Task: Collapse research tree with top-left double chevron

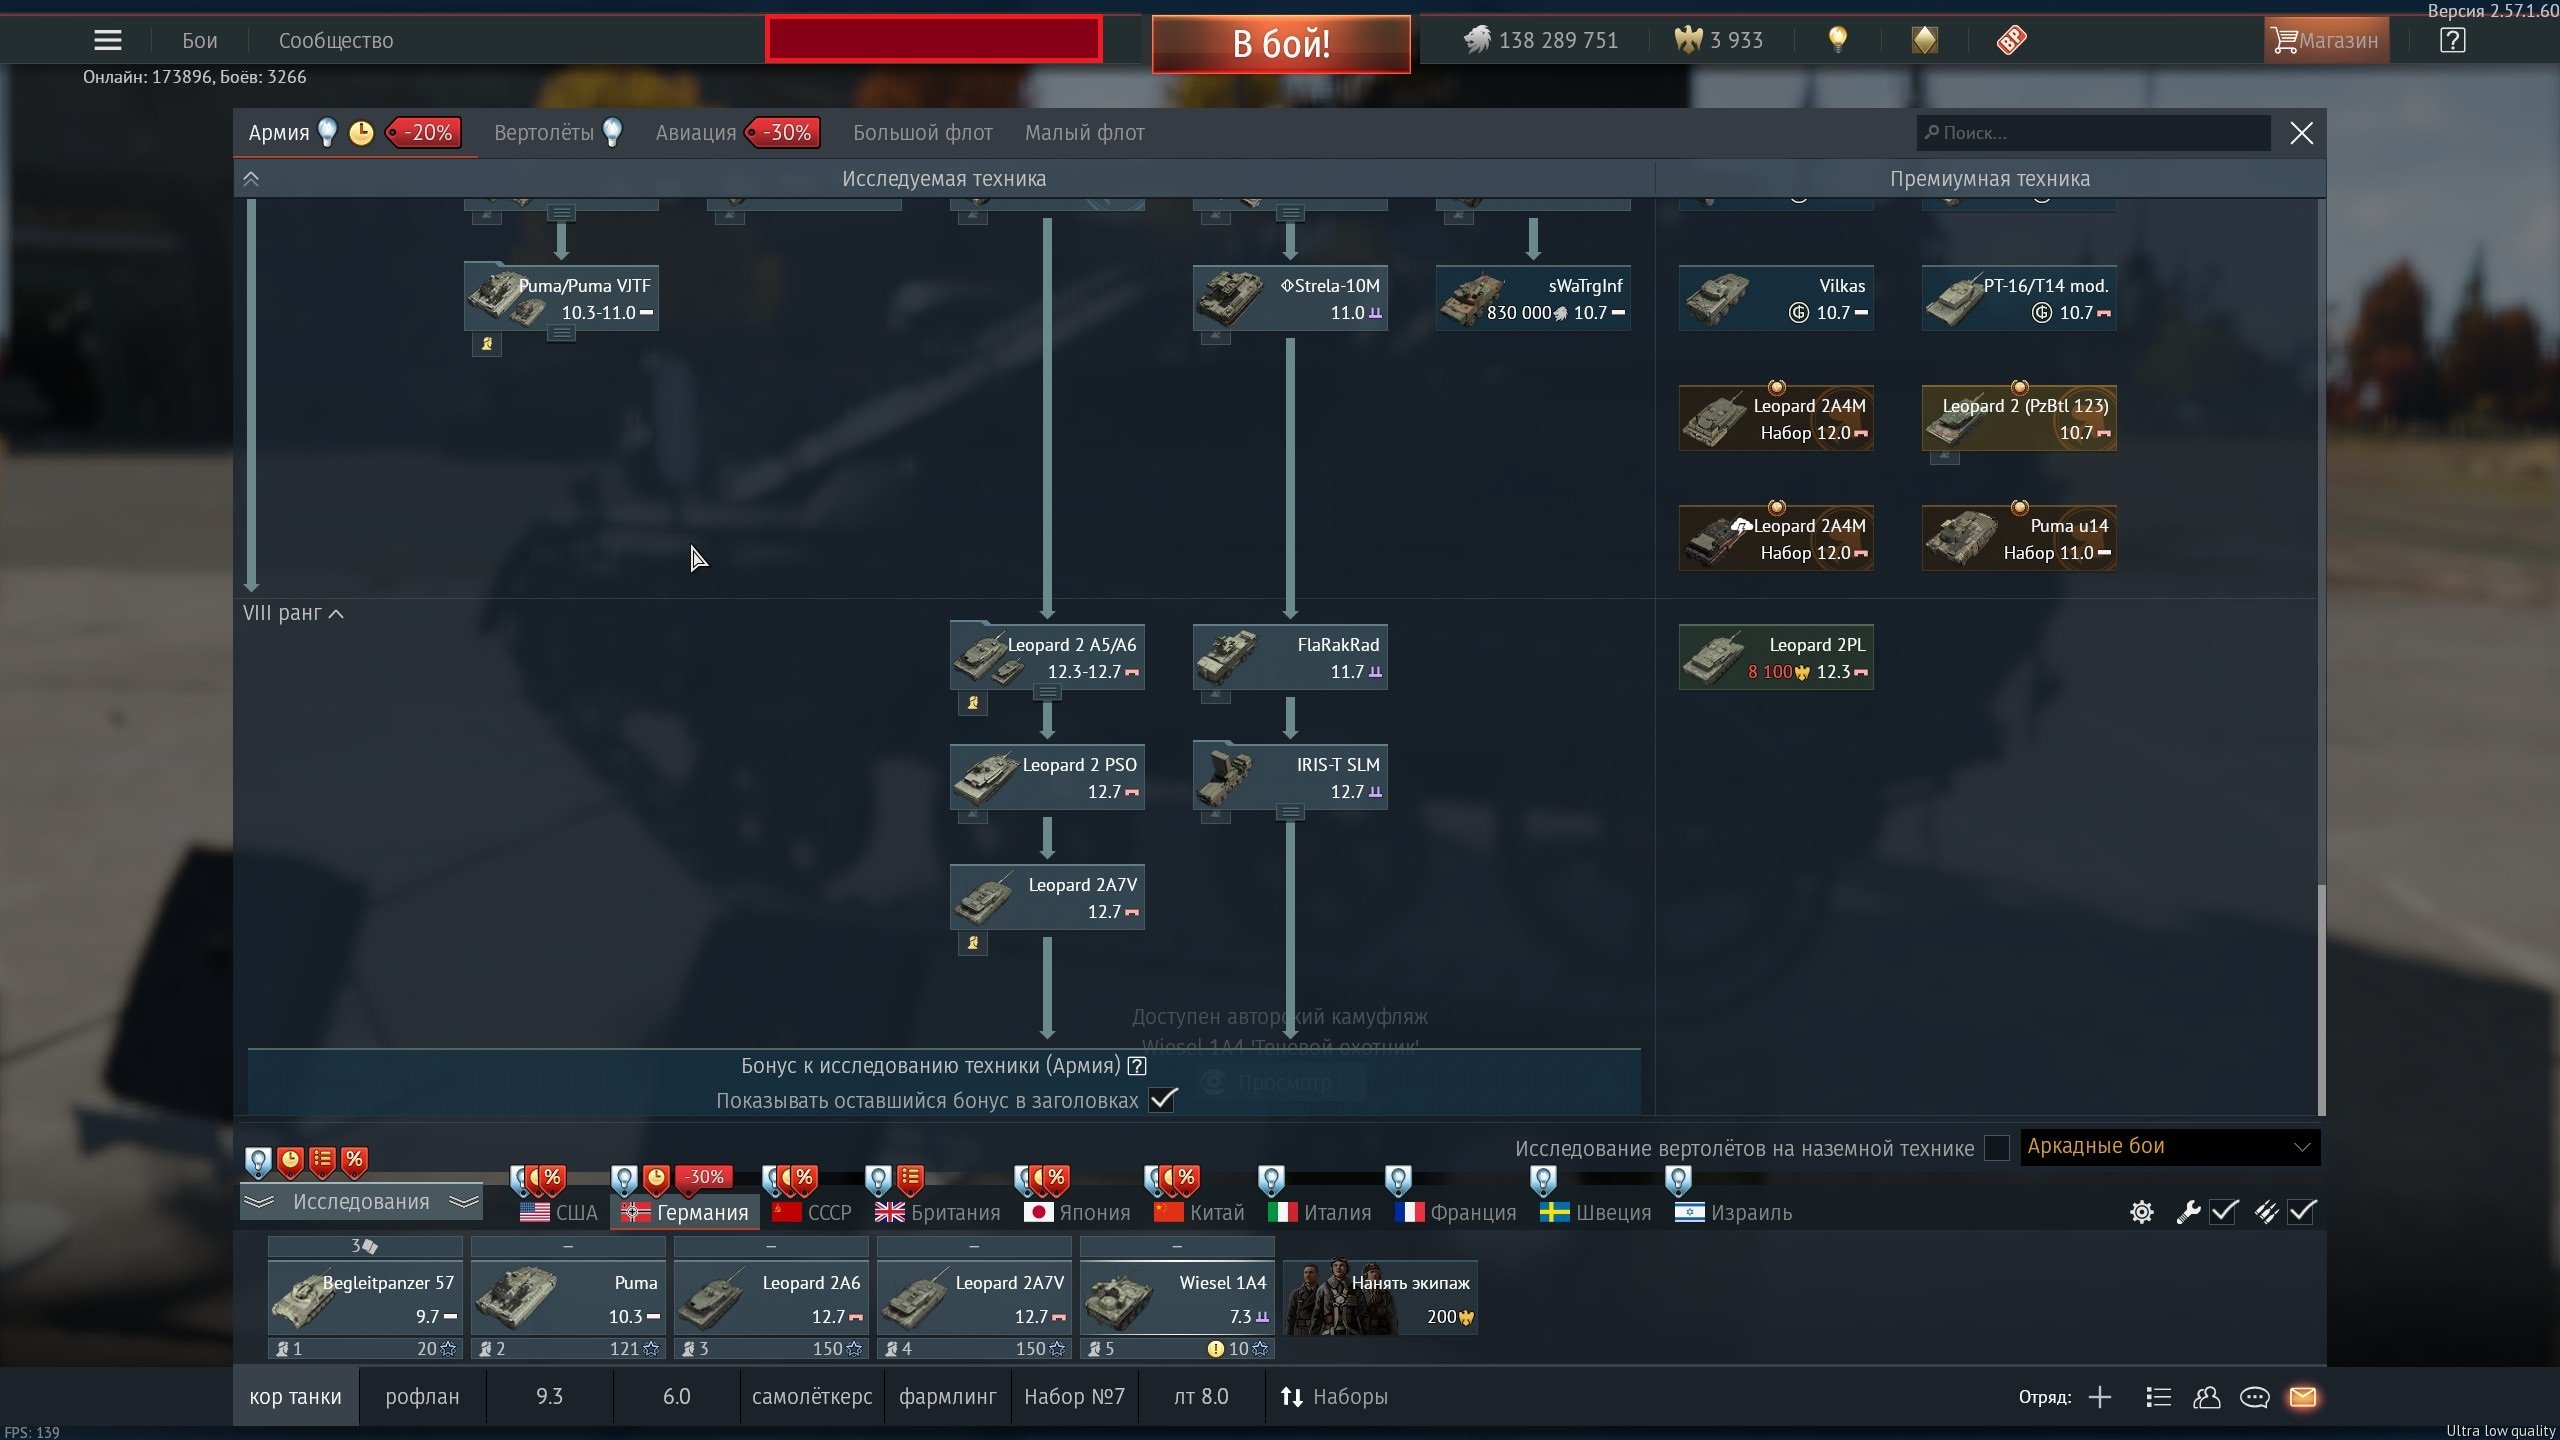Action: point(251,179)
